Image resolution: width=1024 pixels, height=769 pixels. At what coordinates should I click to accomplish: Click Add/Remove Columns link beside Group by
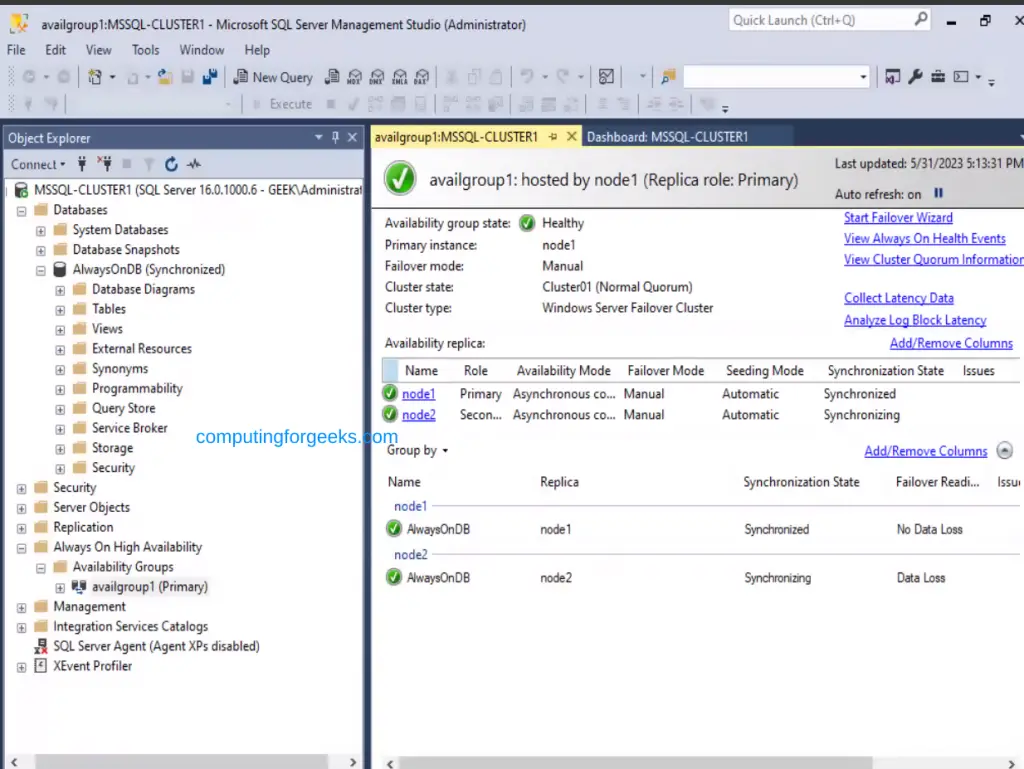925,451
